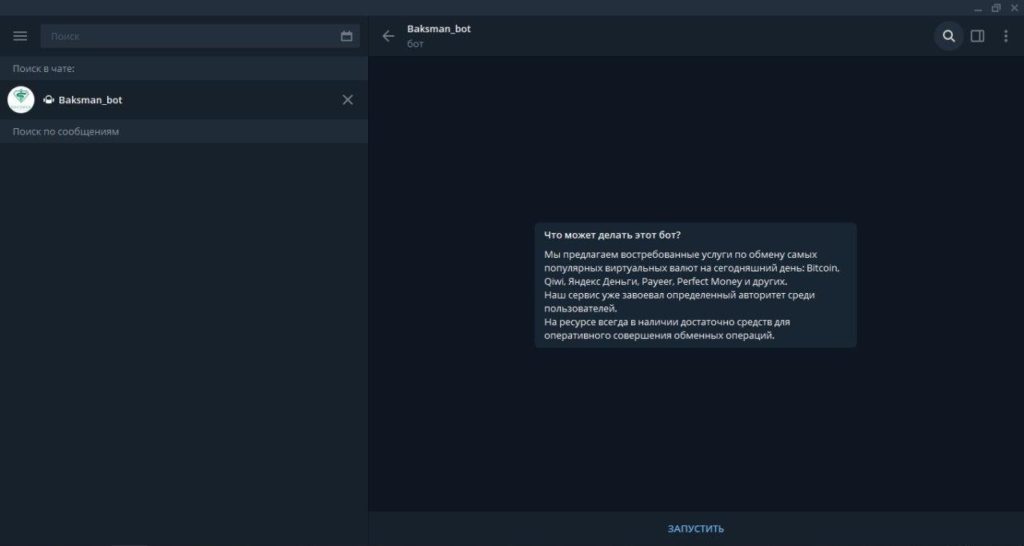This screenshot has height=546, width=1024.
Task: Remove Baksman_bot chat filter with X
Action: 347,100
